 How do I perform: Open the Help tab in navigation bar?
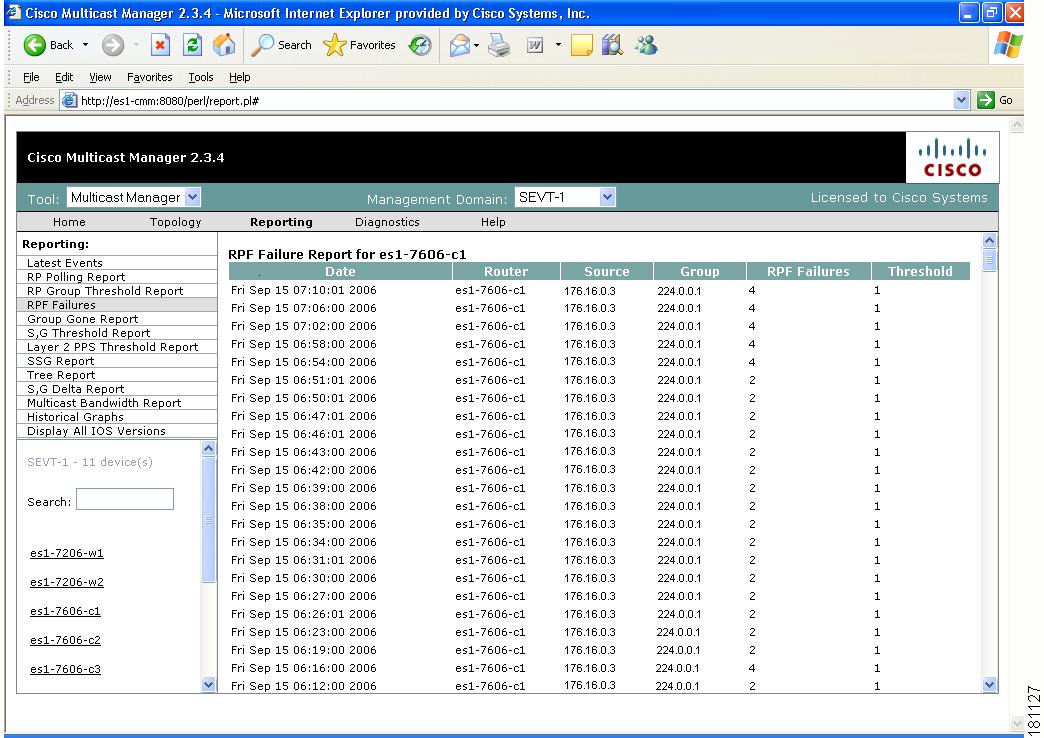point(493,222)
